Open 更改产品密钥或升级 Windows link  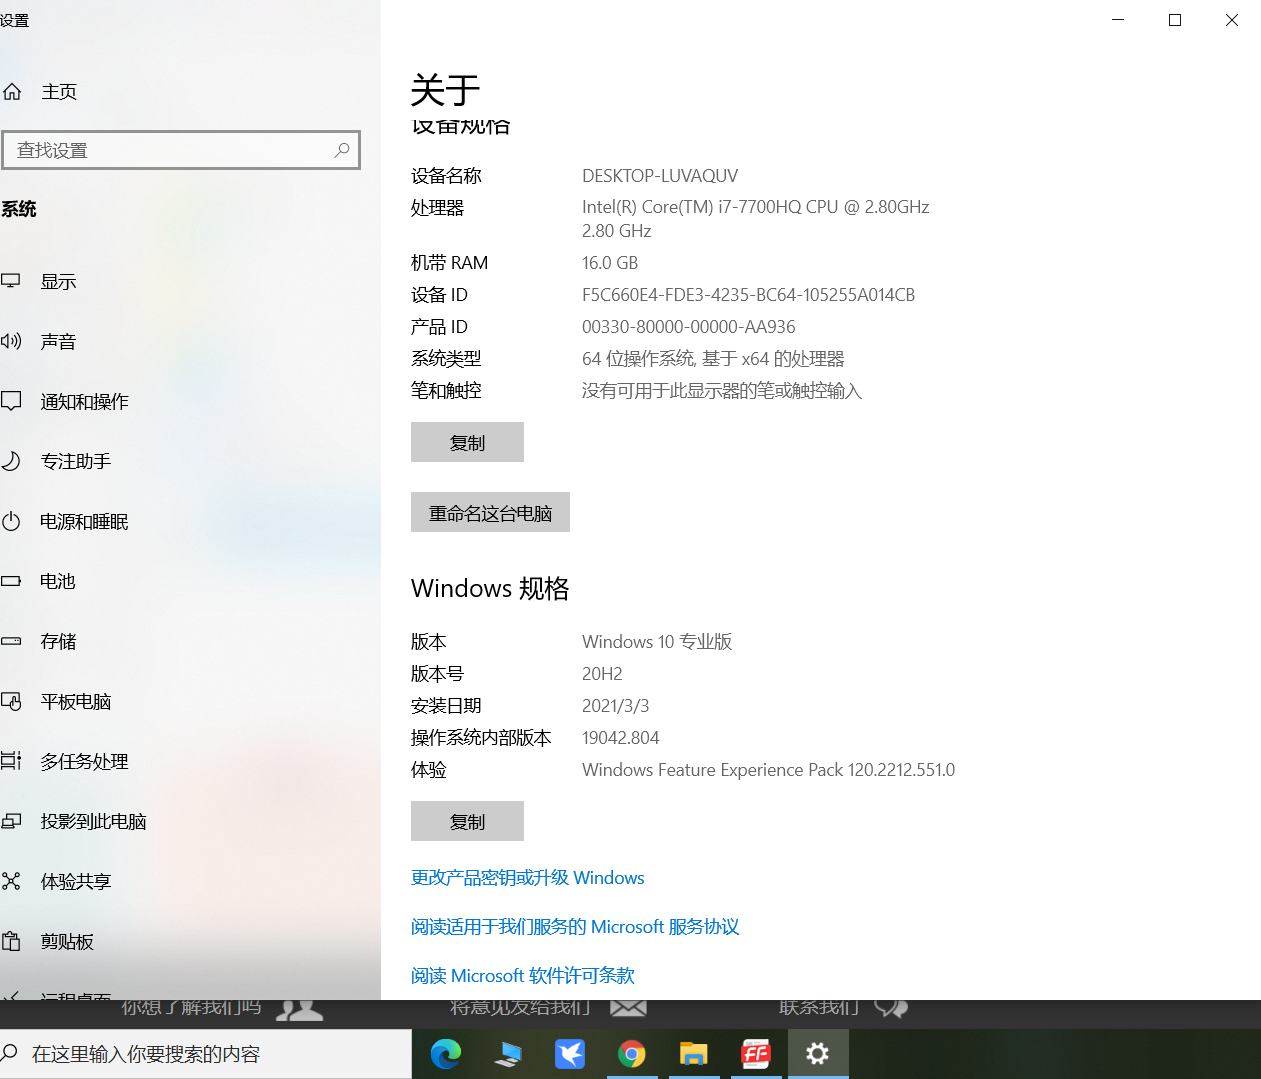(528, 878)
